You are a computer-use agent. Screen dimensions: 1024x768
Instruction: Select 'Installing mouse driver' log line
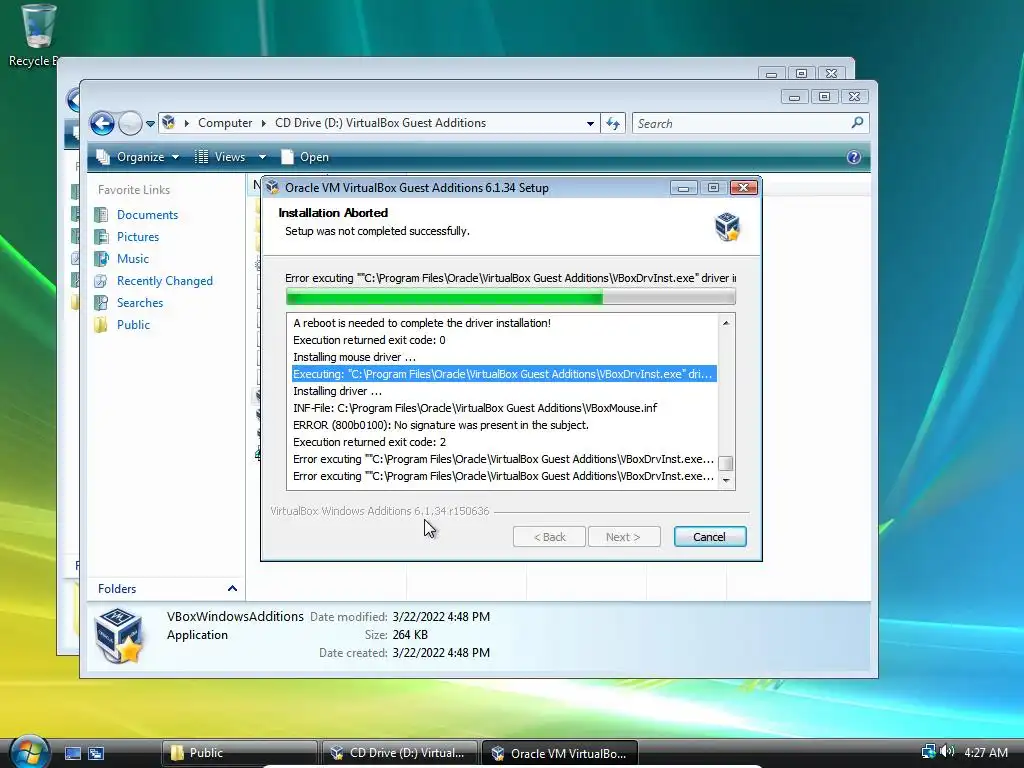tap(355, 357)
